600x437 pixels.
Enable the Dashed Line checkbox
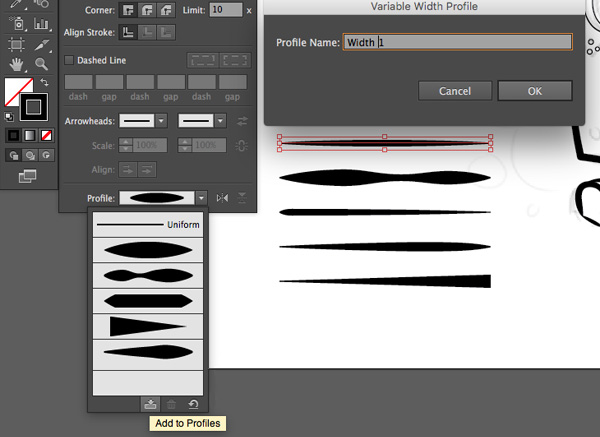[69, 60]
